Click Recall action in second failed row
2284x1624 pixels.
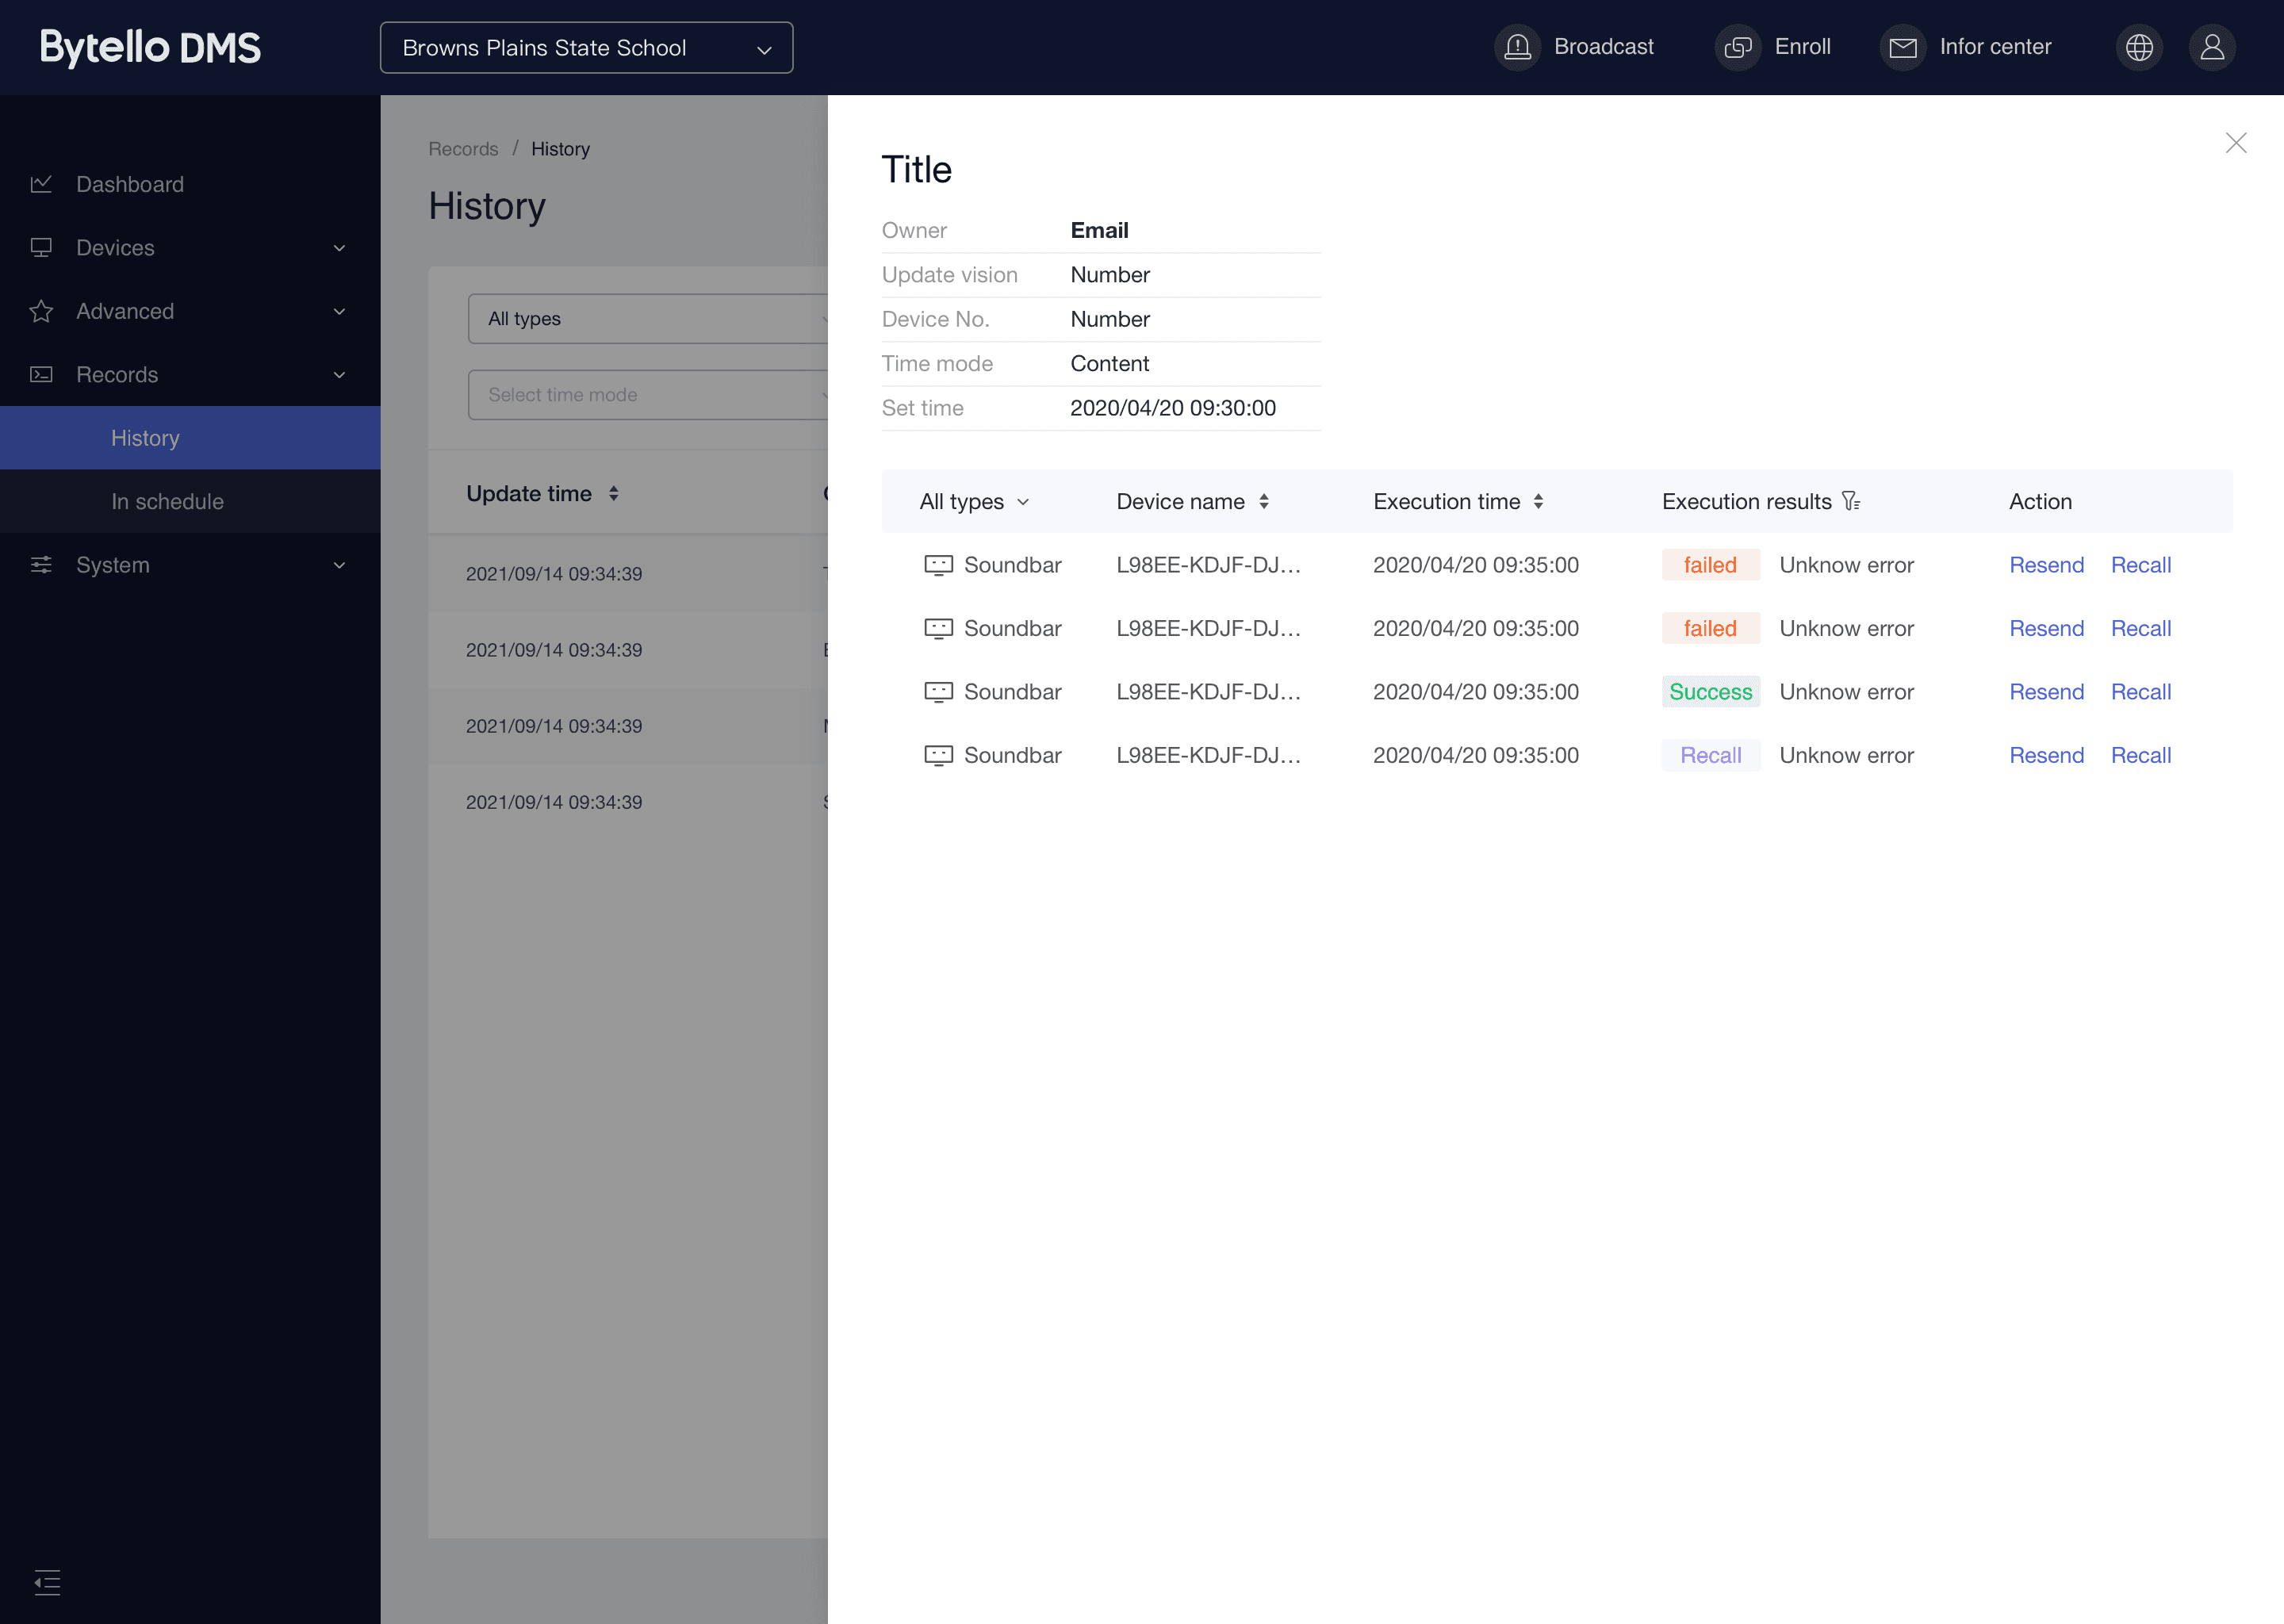tap(2140, 628)
